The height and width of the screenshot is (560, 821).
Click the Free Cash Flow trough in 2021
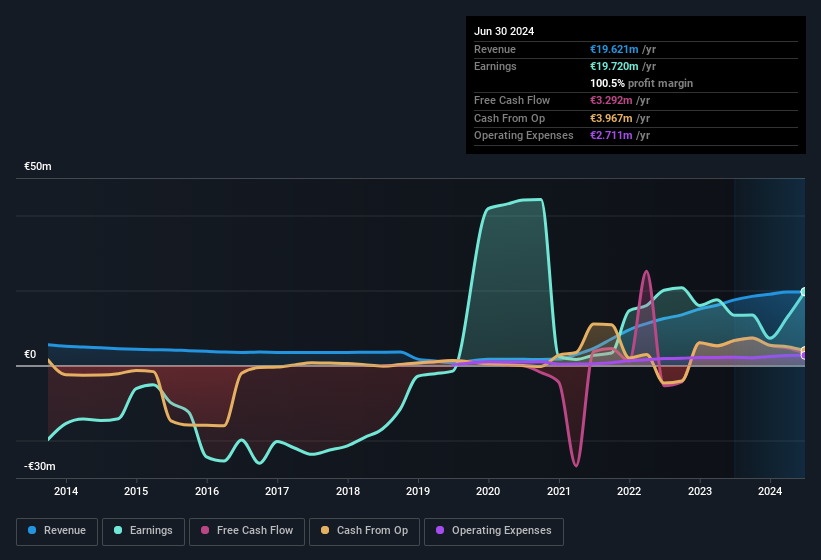(576, 465)
